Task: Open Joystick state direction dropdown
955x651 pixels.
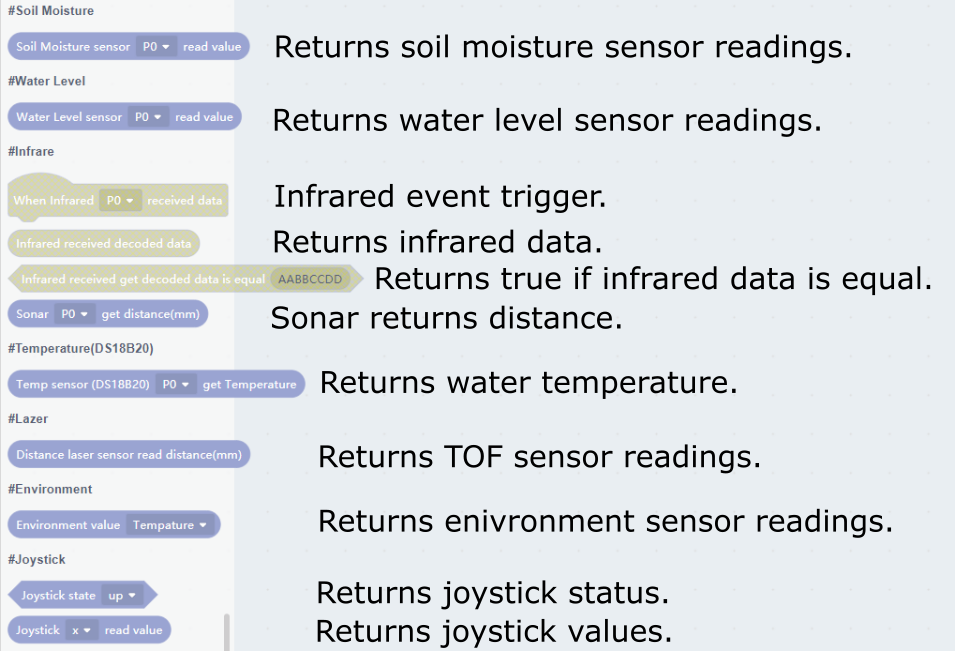Action: click(x=124, y=595)
